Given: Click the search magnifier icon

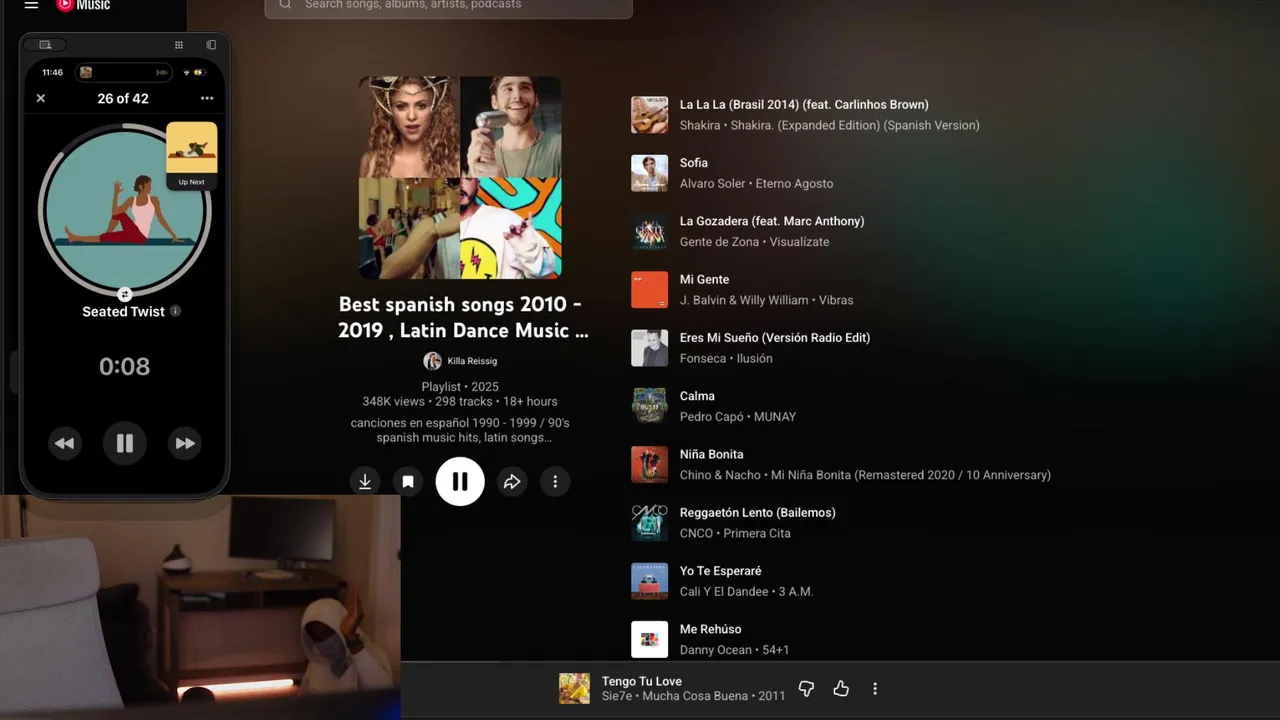Looking at the screenshot, I should click(x=285, y=5).
